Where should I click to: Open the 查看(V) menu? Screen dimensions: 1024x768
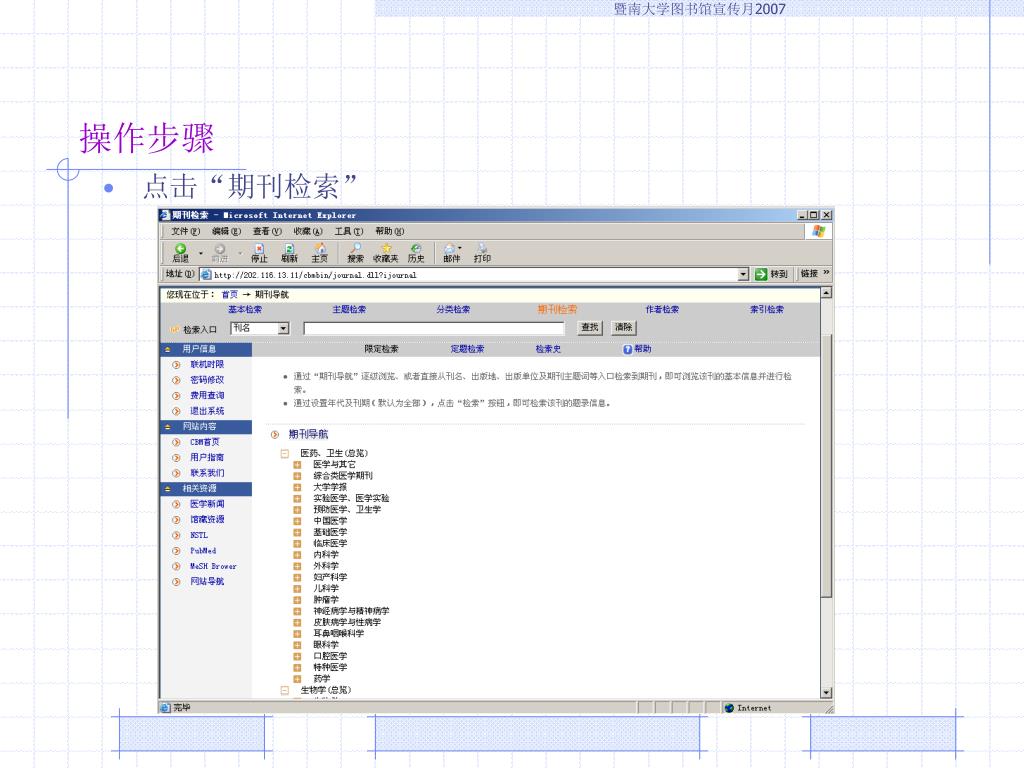(x=267, y=231)
